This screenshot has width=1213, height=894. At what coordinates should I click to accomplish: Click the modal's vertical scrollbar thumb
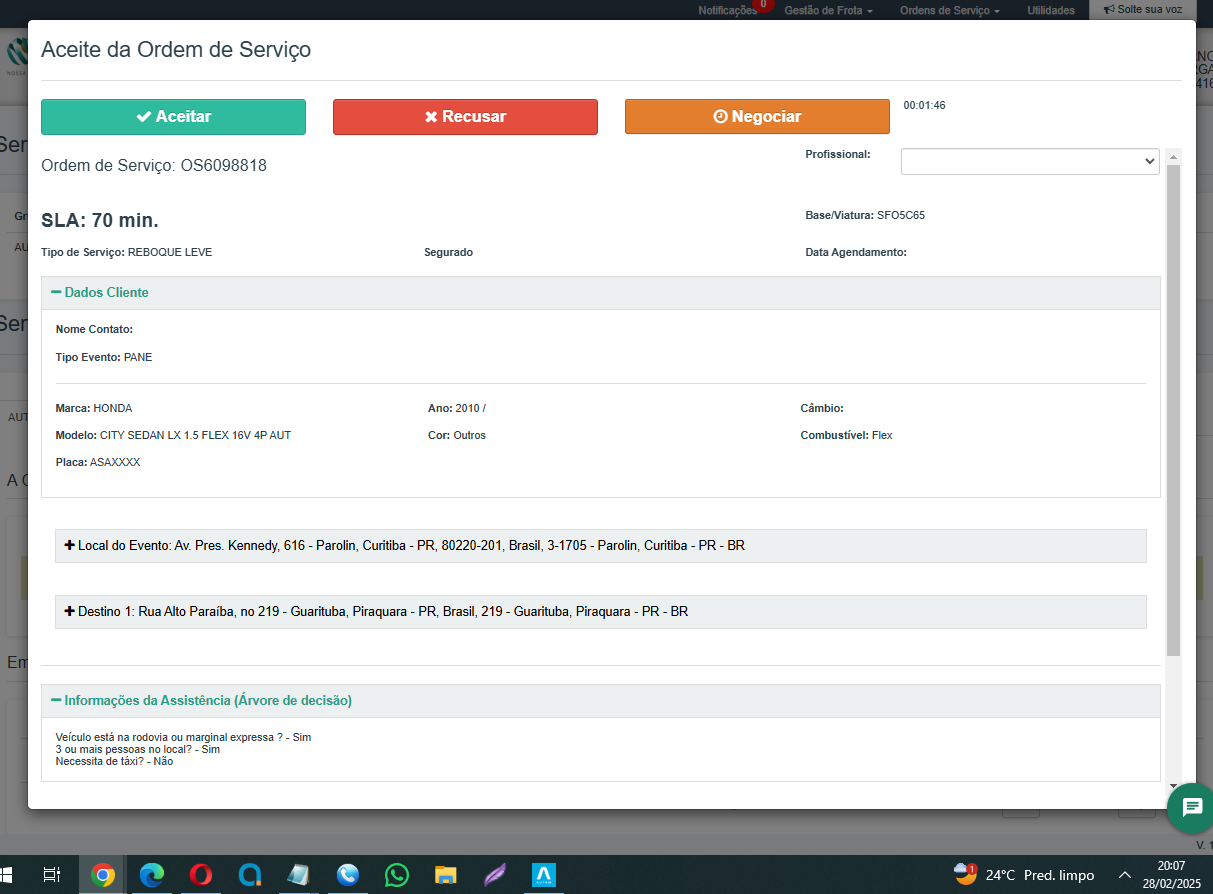(1174, 410)
